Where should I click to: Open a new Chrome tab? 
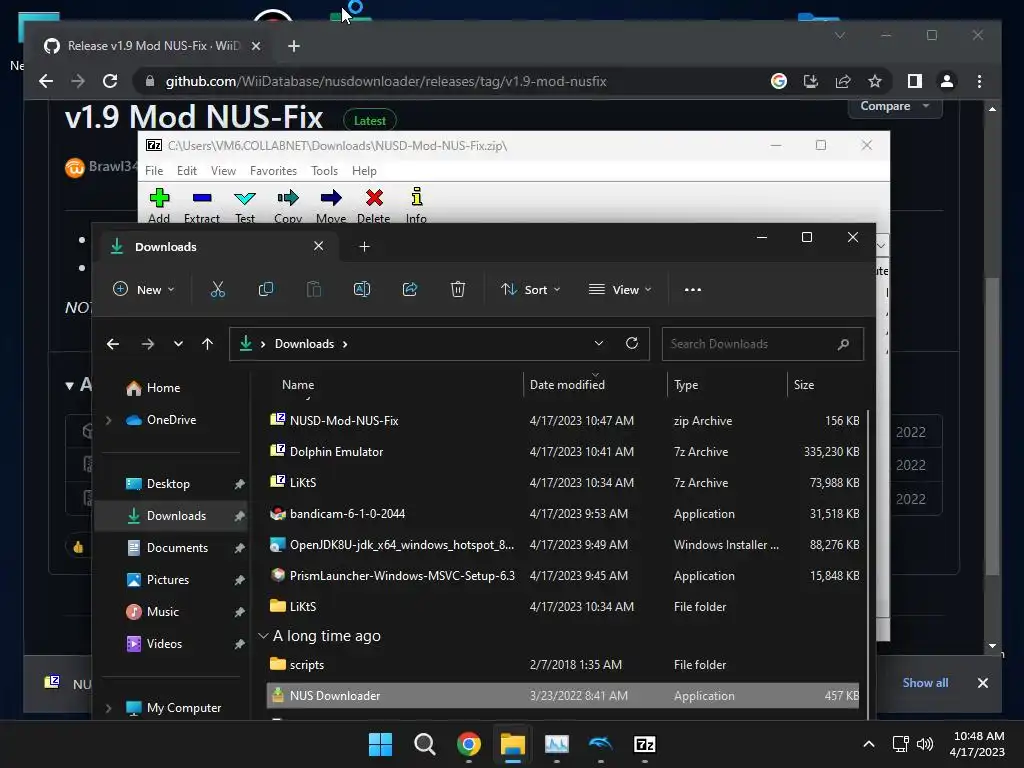(294, 46)
